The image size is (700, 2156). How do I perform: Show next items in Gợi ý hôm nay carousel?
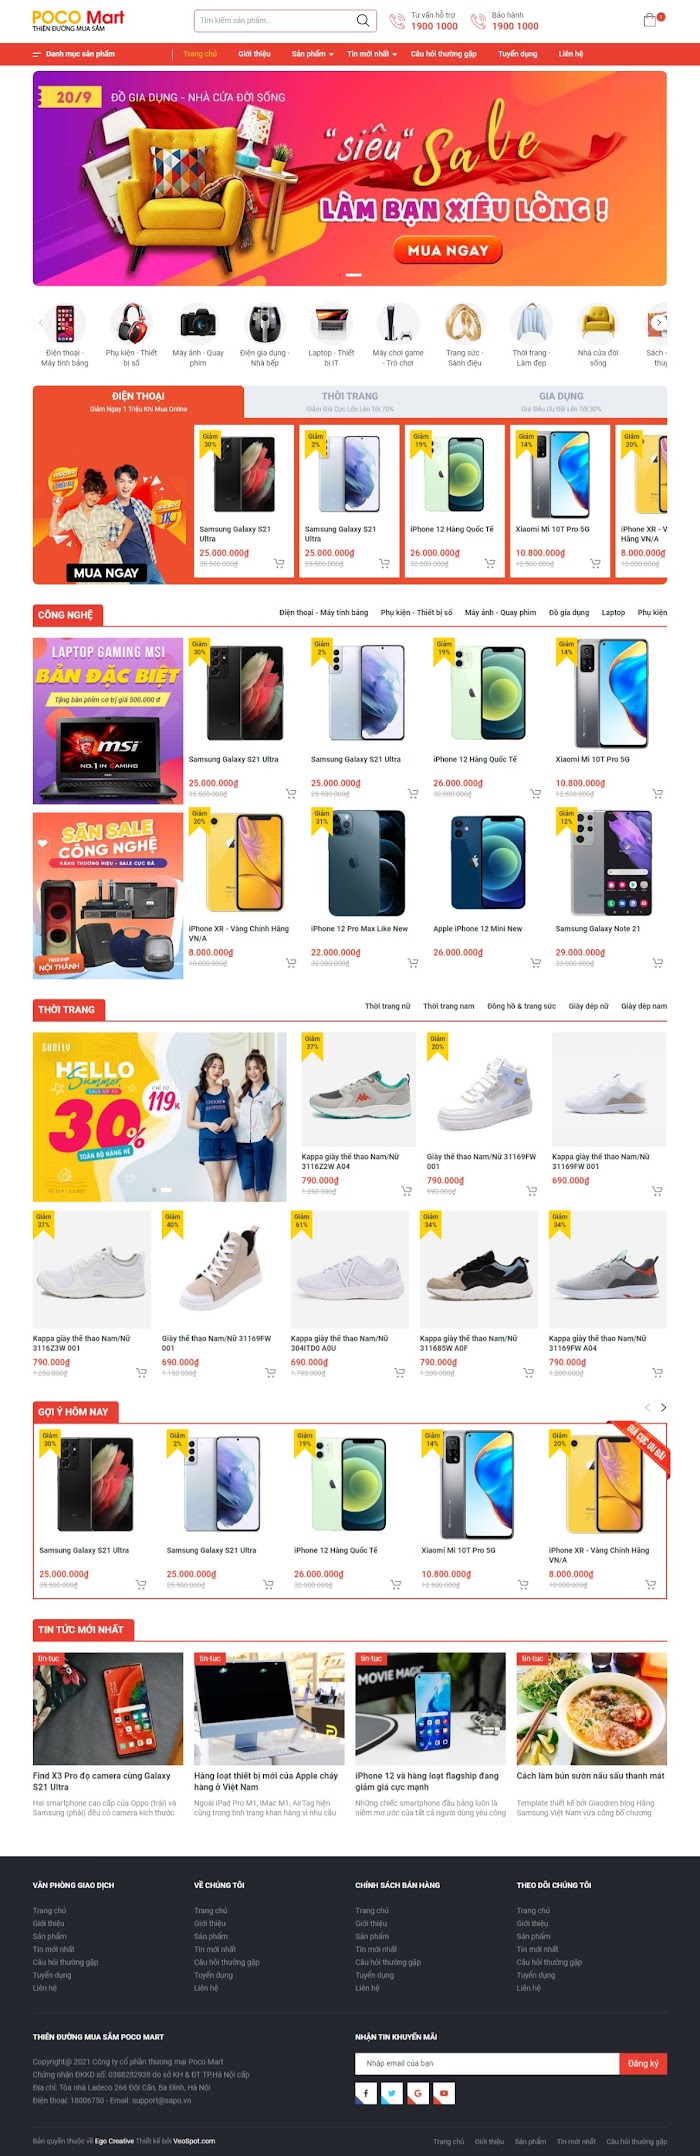coord(663,1407)
